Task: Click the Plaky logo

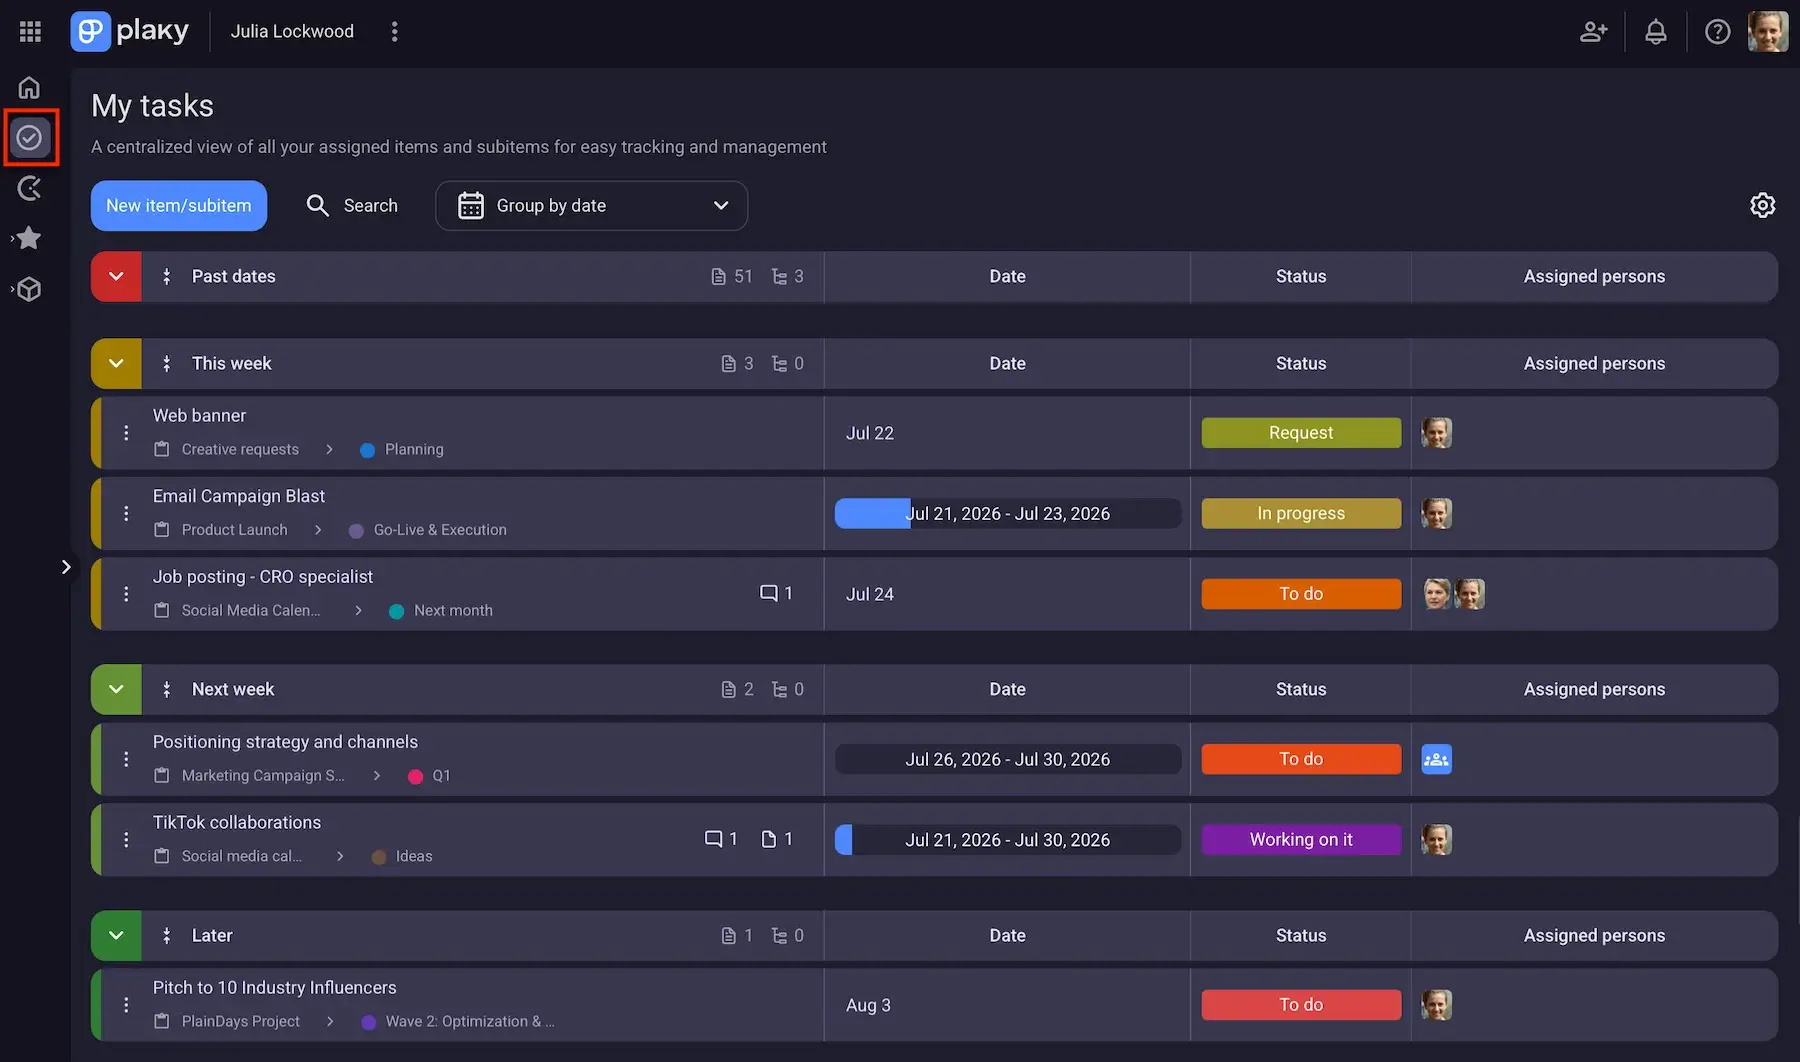Action: 130,31
